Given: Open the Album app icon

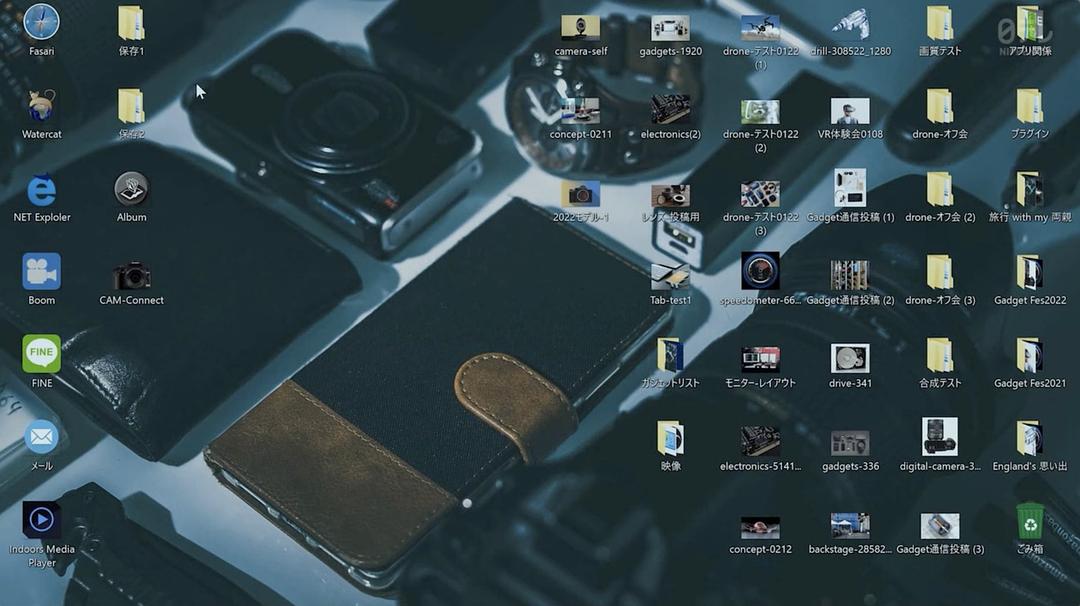Looking at the screenshot, I should [131, 189].
